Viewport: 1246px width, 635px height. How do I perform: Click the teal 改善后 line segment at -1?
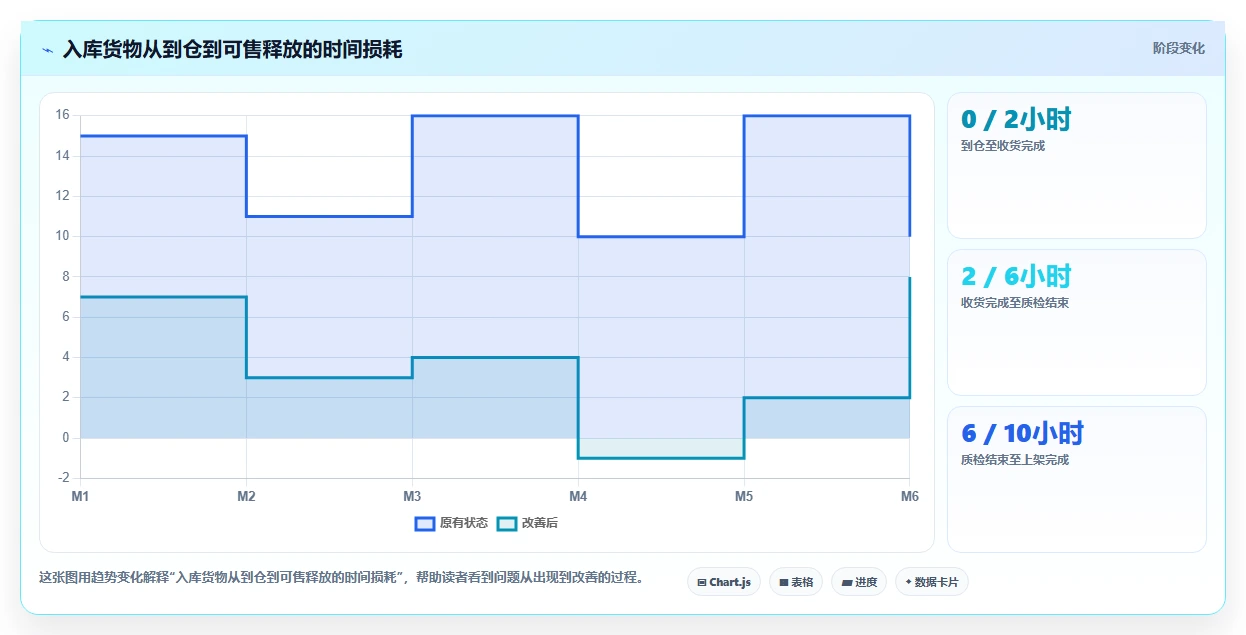coord(661,458)
